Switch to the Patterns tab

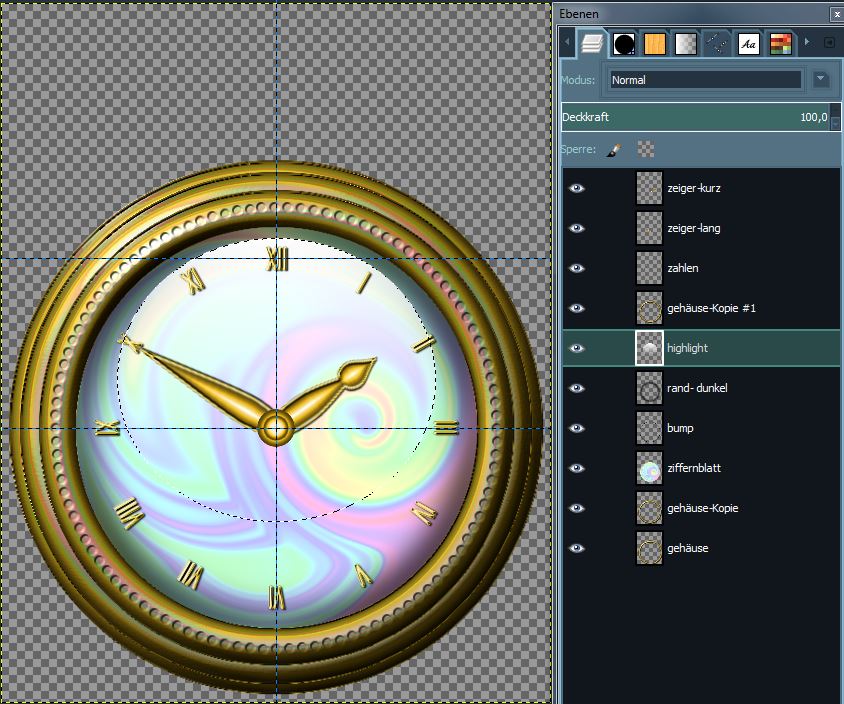coord(655,44)
